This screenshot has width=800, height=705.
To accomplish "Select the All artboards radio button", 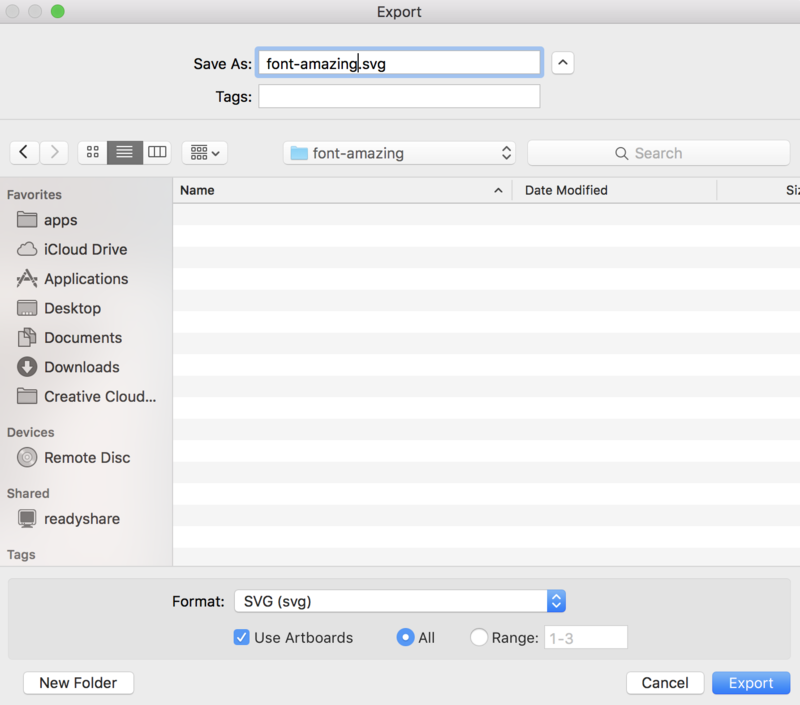I will [x=404, y=637].
